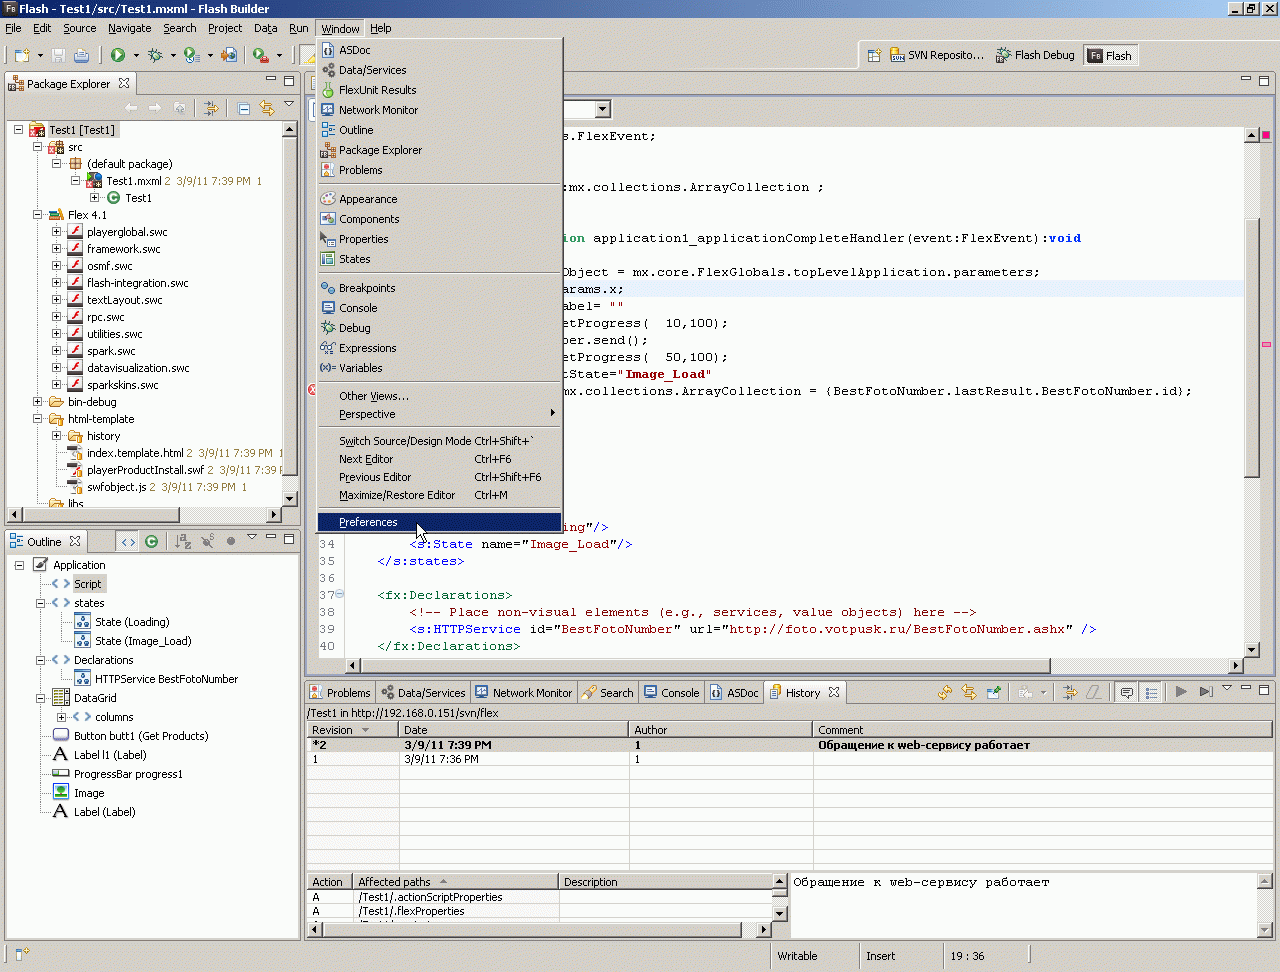
Task: Open the Run button dropdown arrow
Action: click(x=136, y=56)
